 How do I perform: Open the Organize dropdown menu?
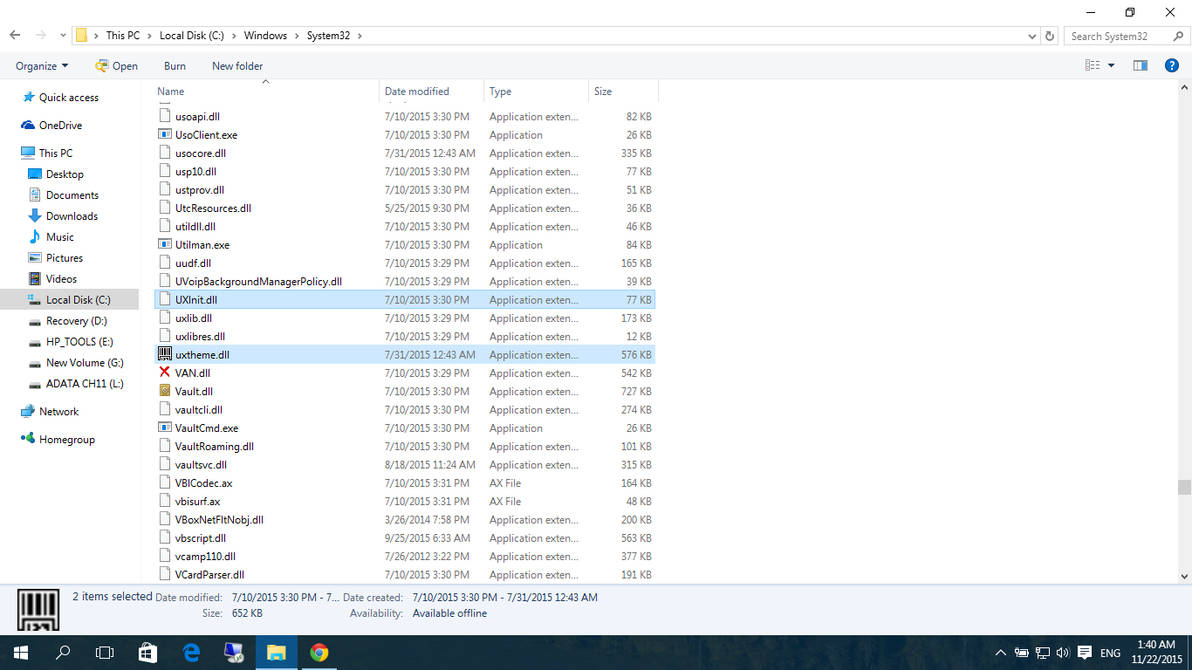39,66
